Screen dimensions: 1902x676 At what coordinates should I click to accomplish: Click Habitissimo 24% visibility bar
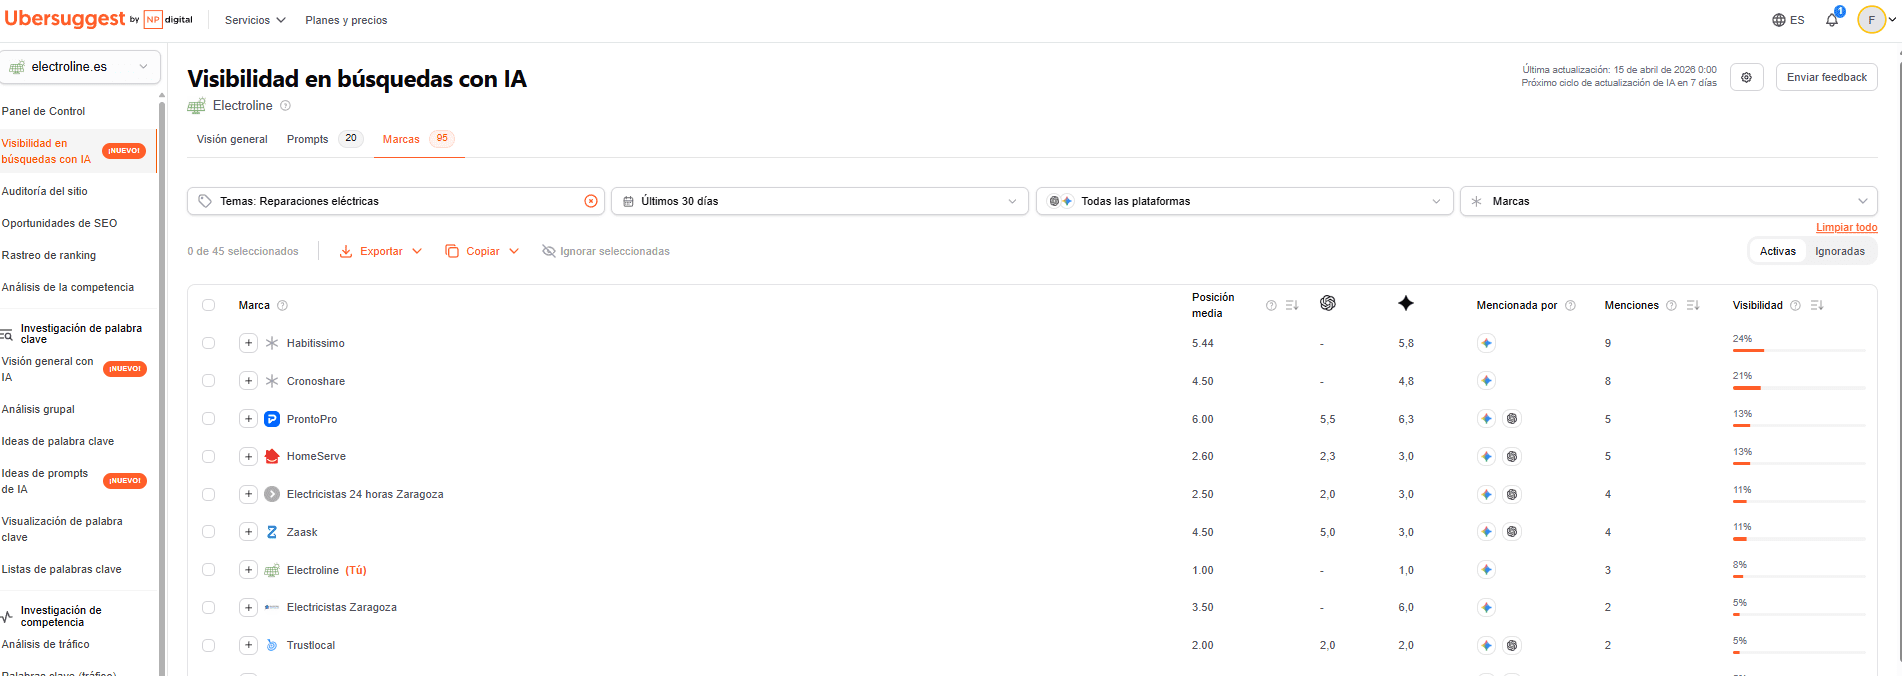tap(1799, 351)
